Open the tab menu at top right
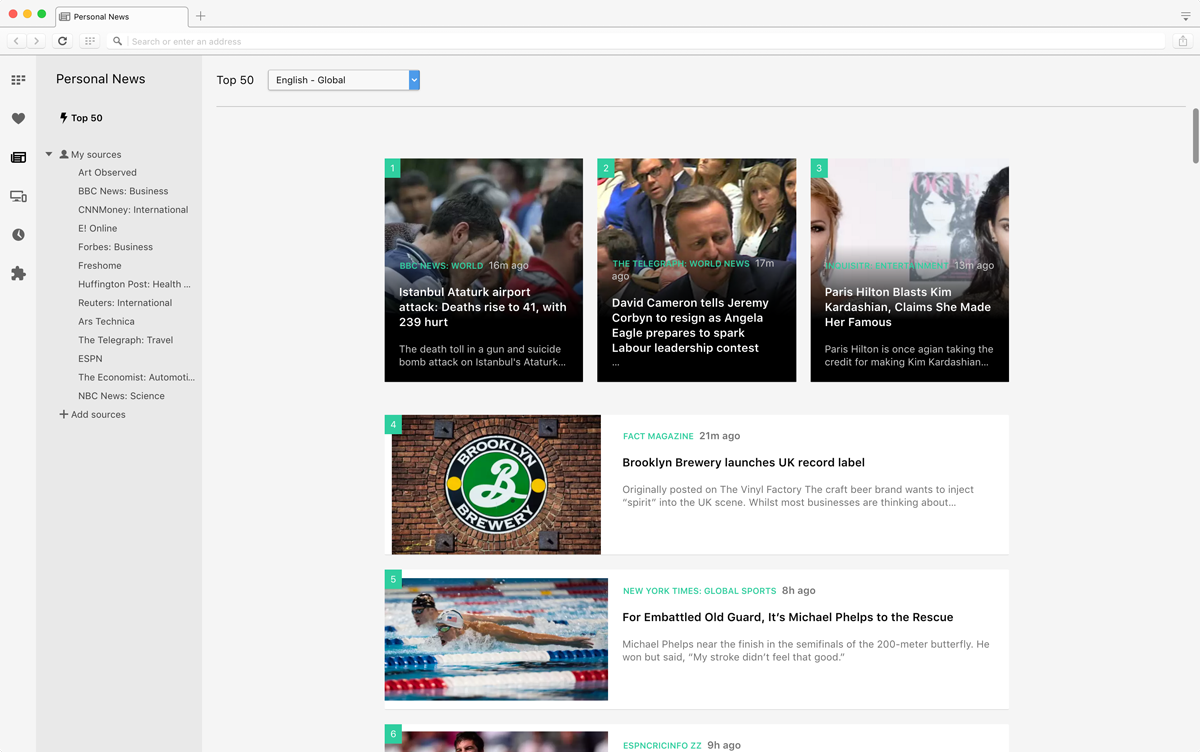This screenshot has width=1200, height=752. coord(1185,16)
